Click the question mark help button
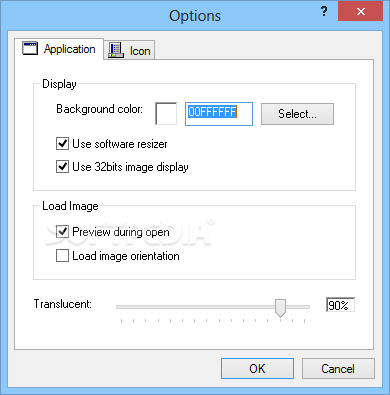The height and width of the screenshot is (395, 390). tap(324, 12)
